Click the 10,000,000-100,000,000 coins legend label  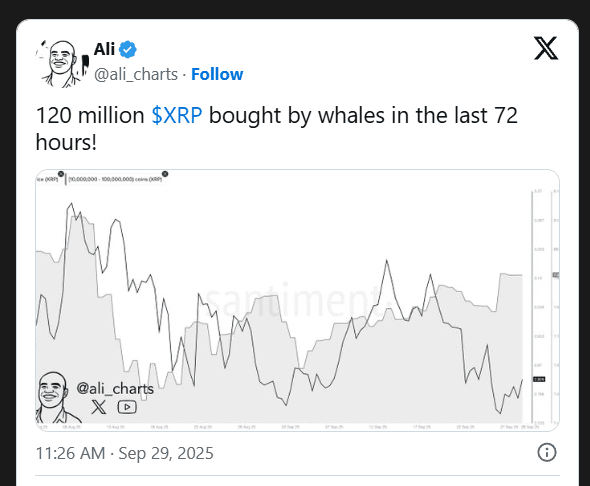(115, 179)
